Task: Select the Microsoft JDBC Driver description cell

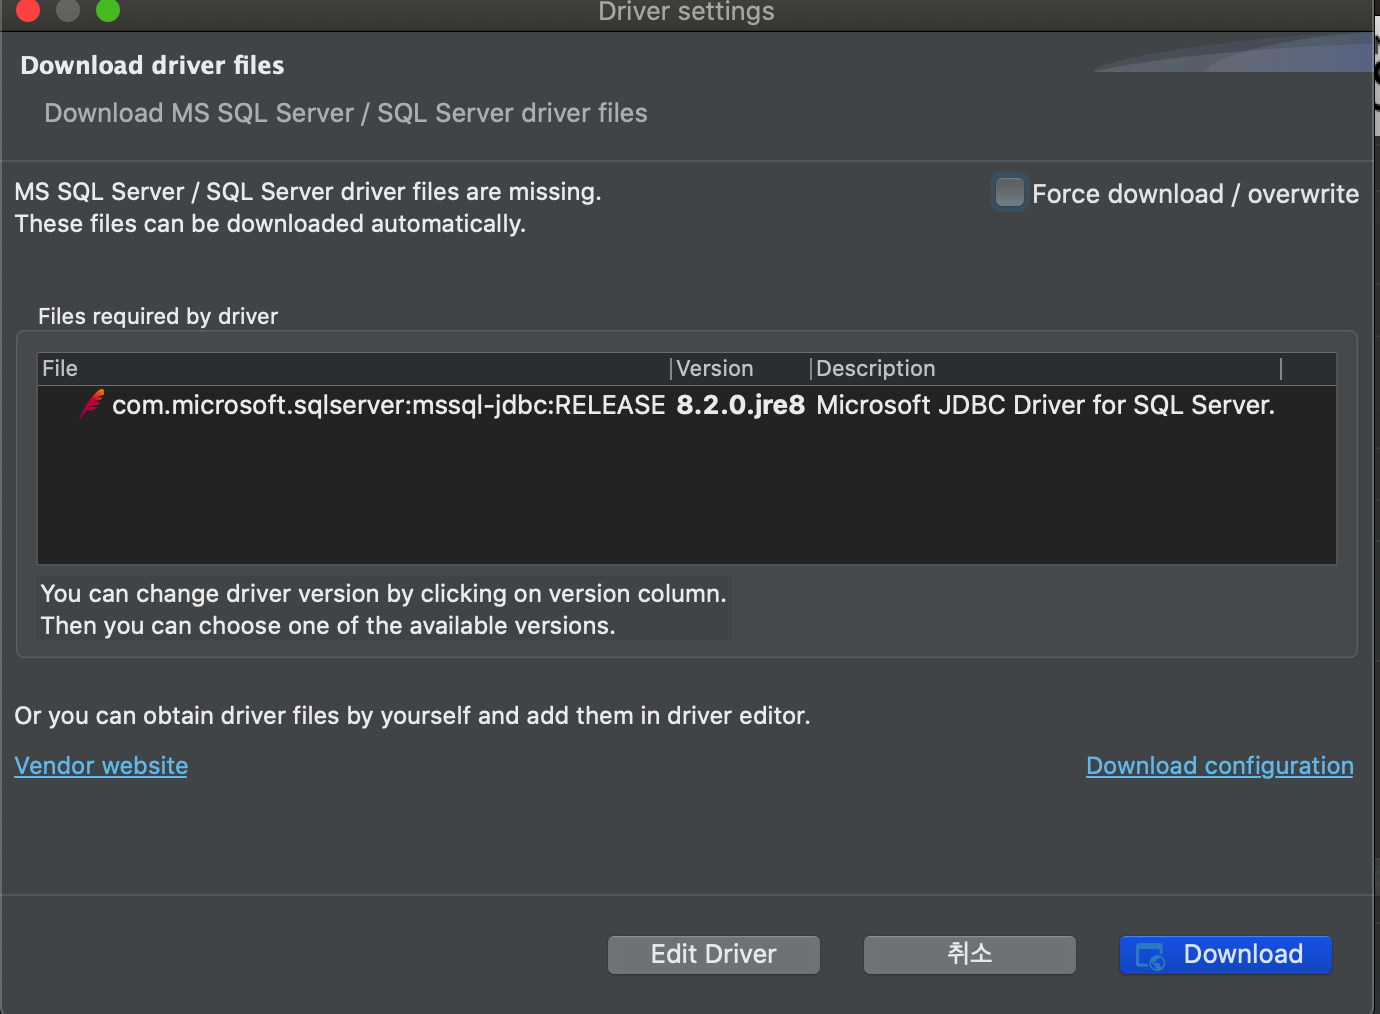Action: [1045, 405]
